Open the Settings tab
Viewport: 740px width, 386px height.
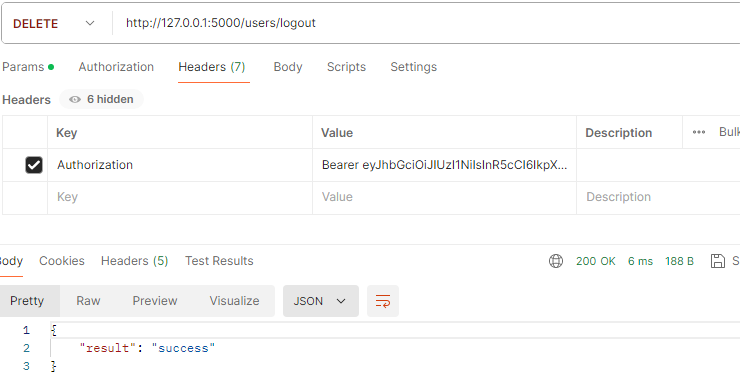pos(413,67)
